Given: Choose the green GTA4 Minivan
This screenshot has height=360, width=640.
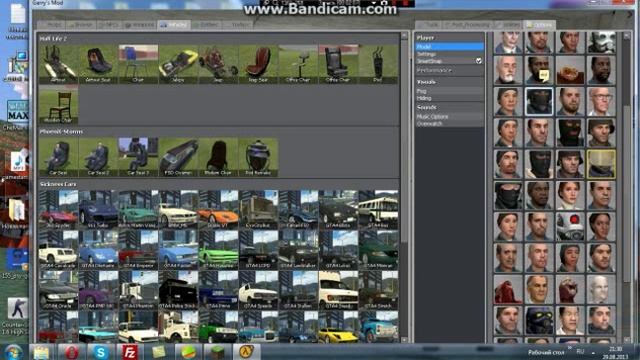Looking at the screenshot, I should (378, 249).
